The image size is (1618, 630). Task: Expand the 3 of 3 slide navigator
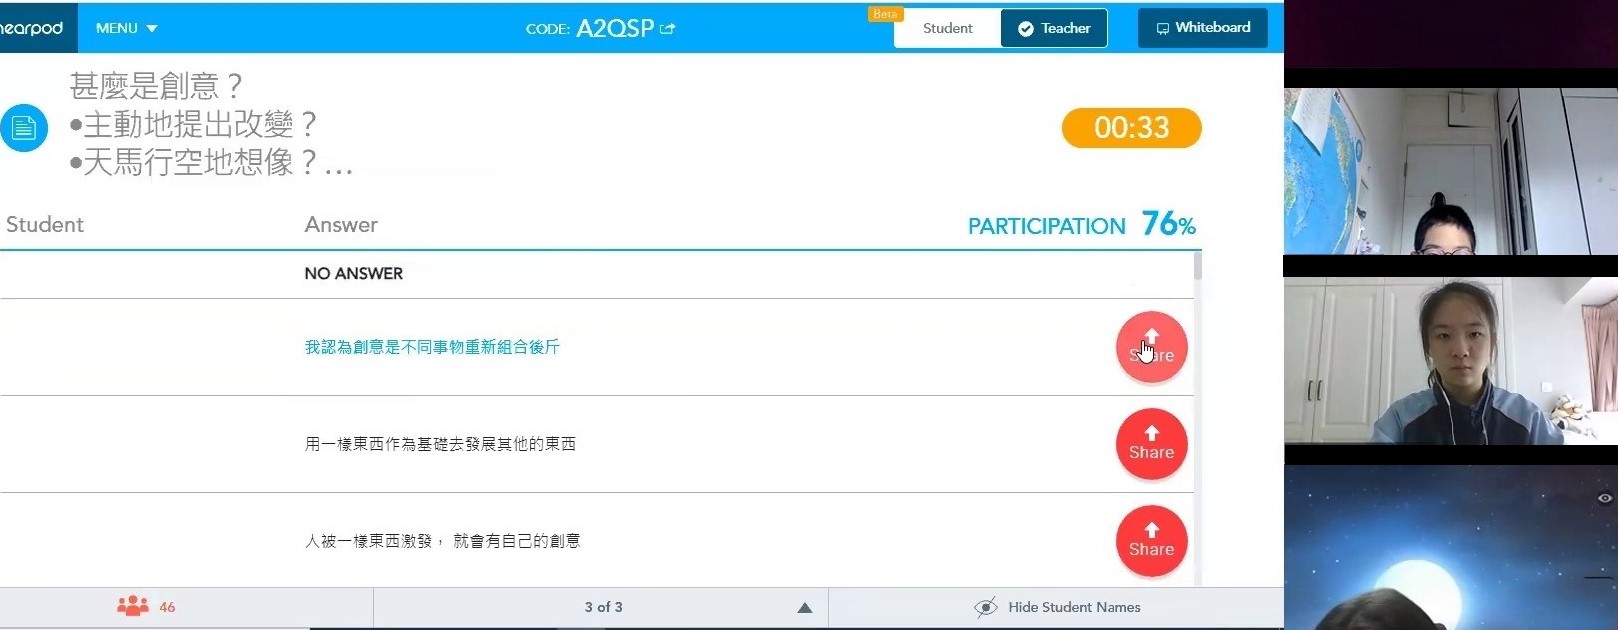pyautogui.click(x=805, y=608)
